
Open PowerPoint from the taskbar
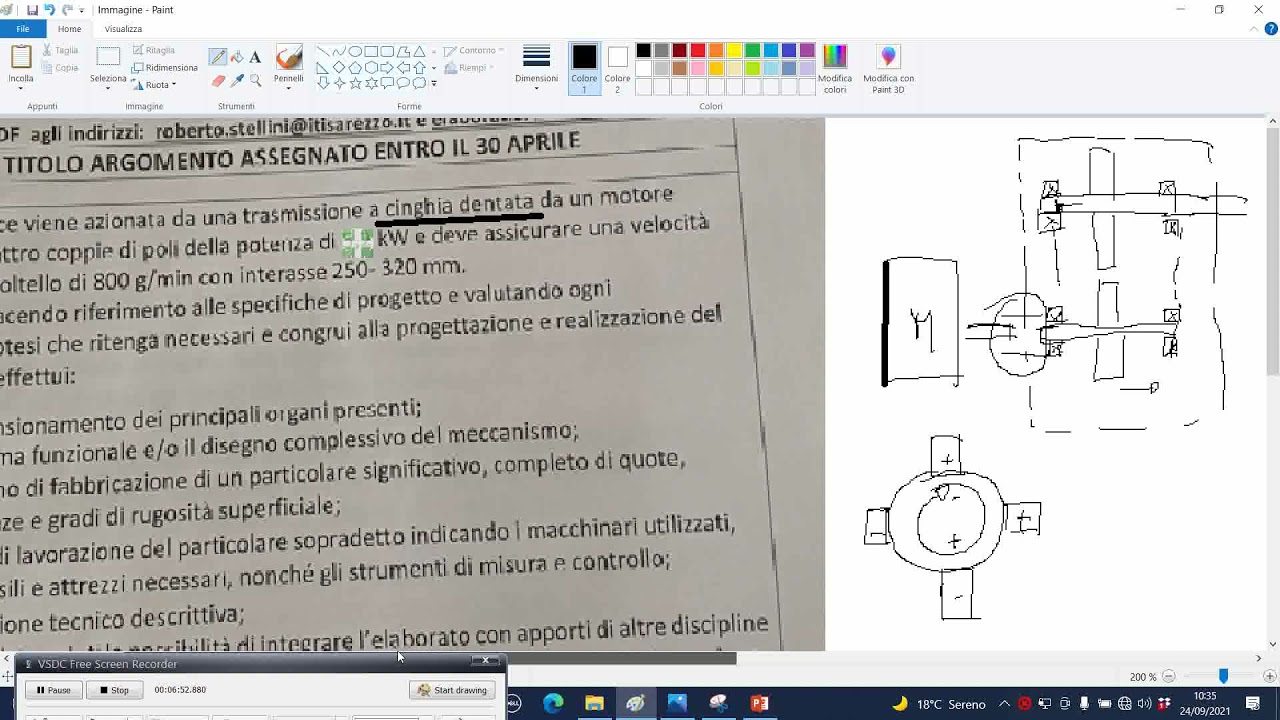[759, 704]
